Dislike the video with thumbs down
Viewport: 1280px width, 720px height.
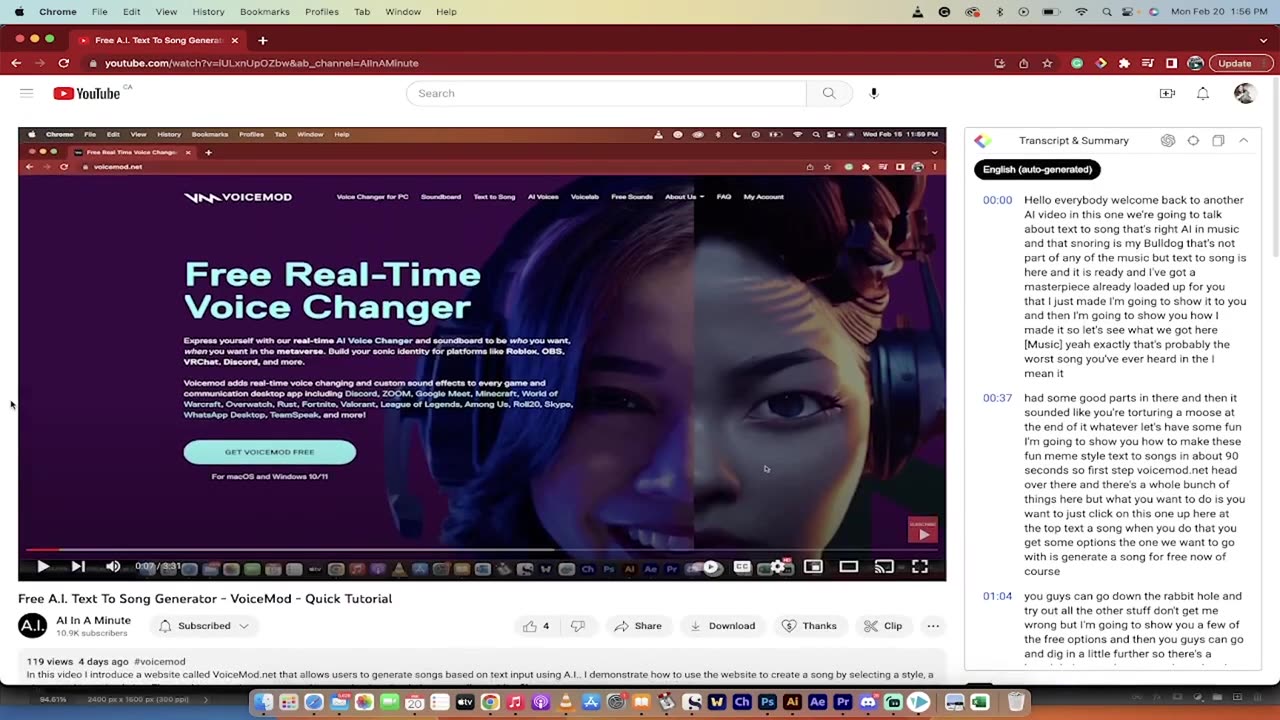tap(578, 626)
